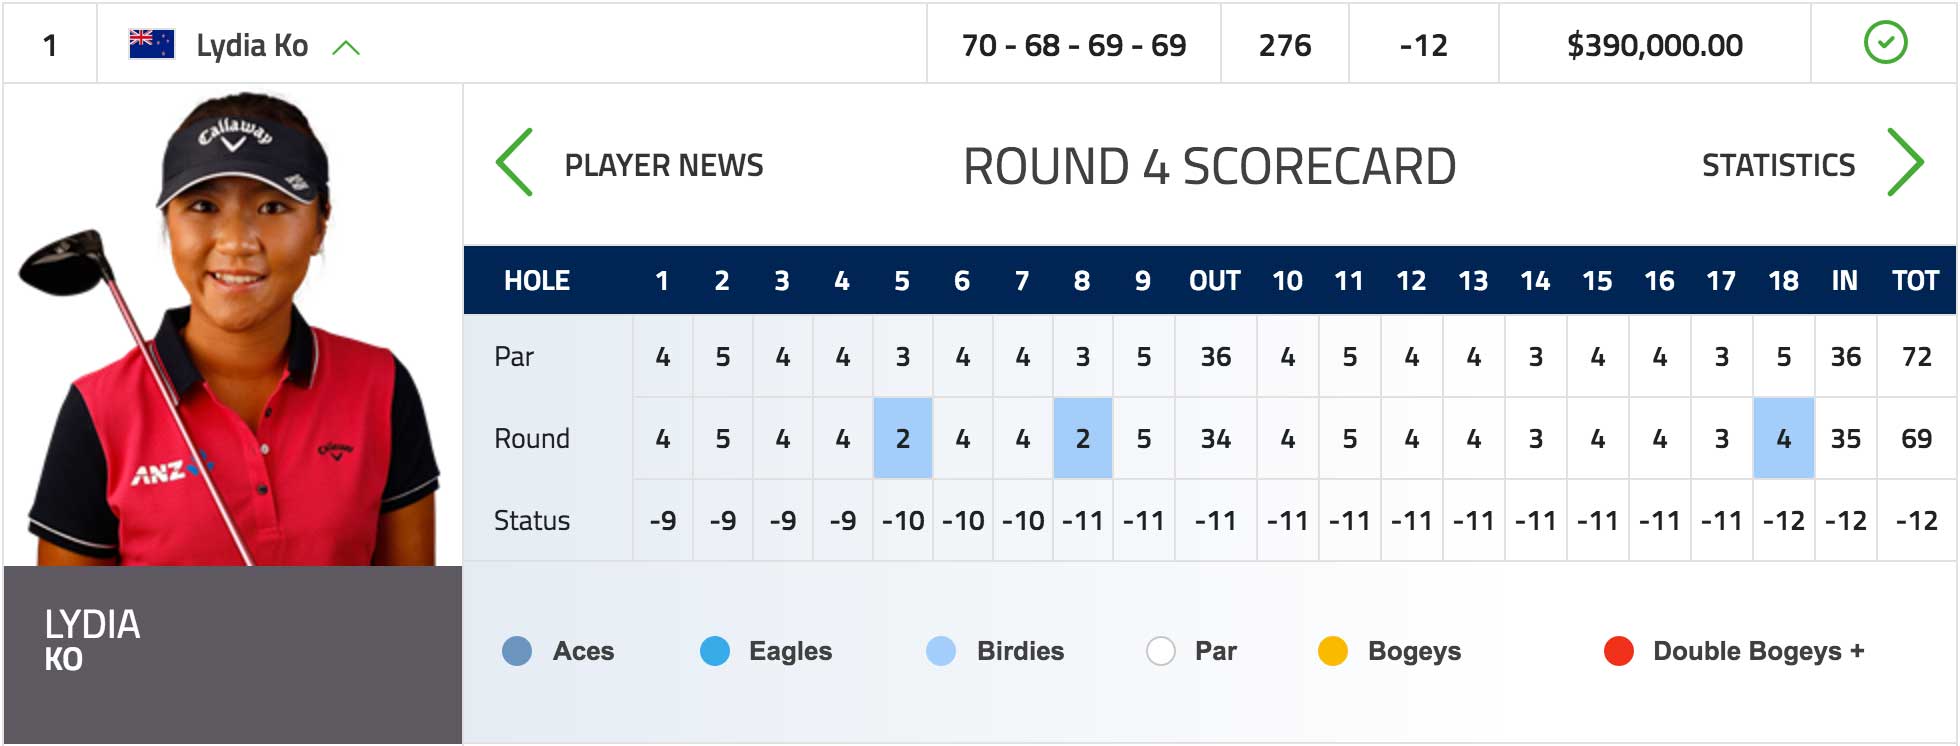Collapse Lydia Ko's row with the chevron
This screenshot has height=746, width=1960.
click(345, 47)
